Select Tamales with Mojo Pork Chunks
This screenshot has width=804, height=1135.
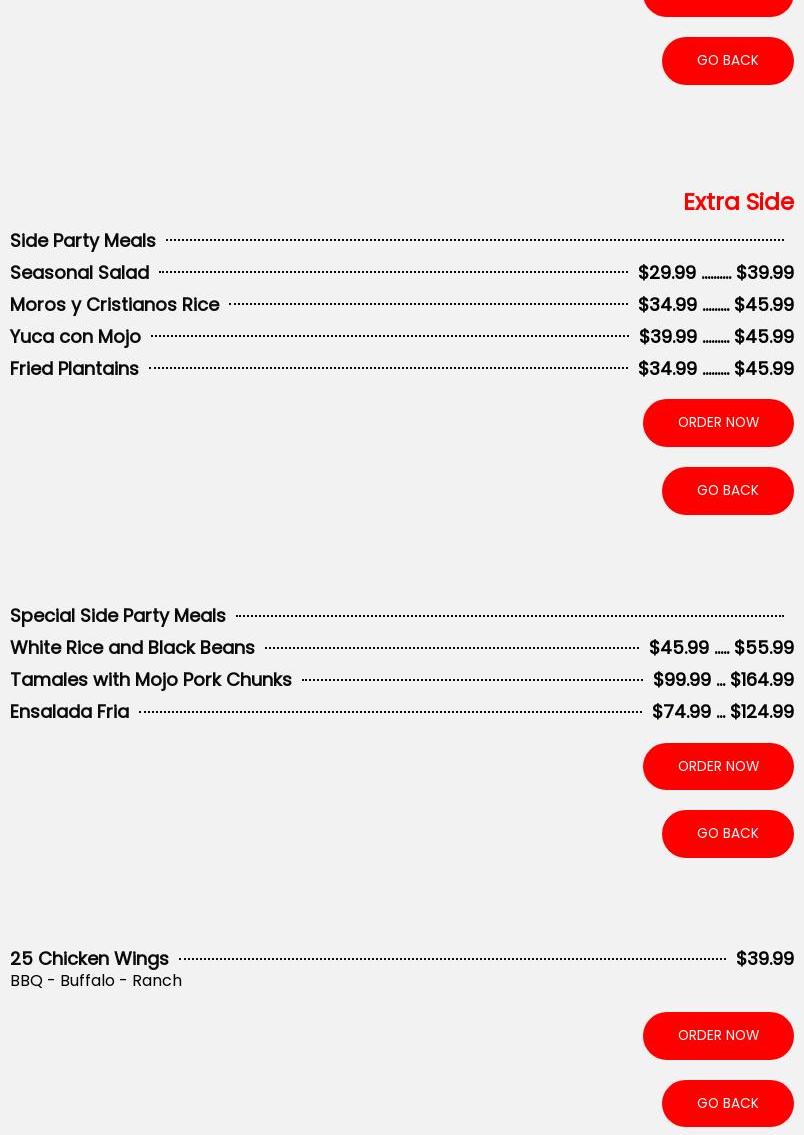[x=151, y=679]
